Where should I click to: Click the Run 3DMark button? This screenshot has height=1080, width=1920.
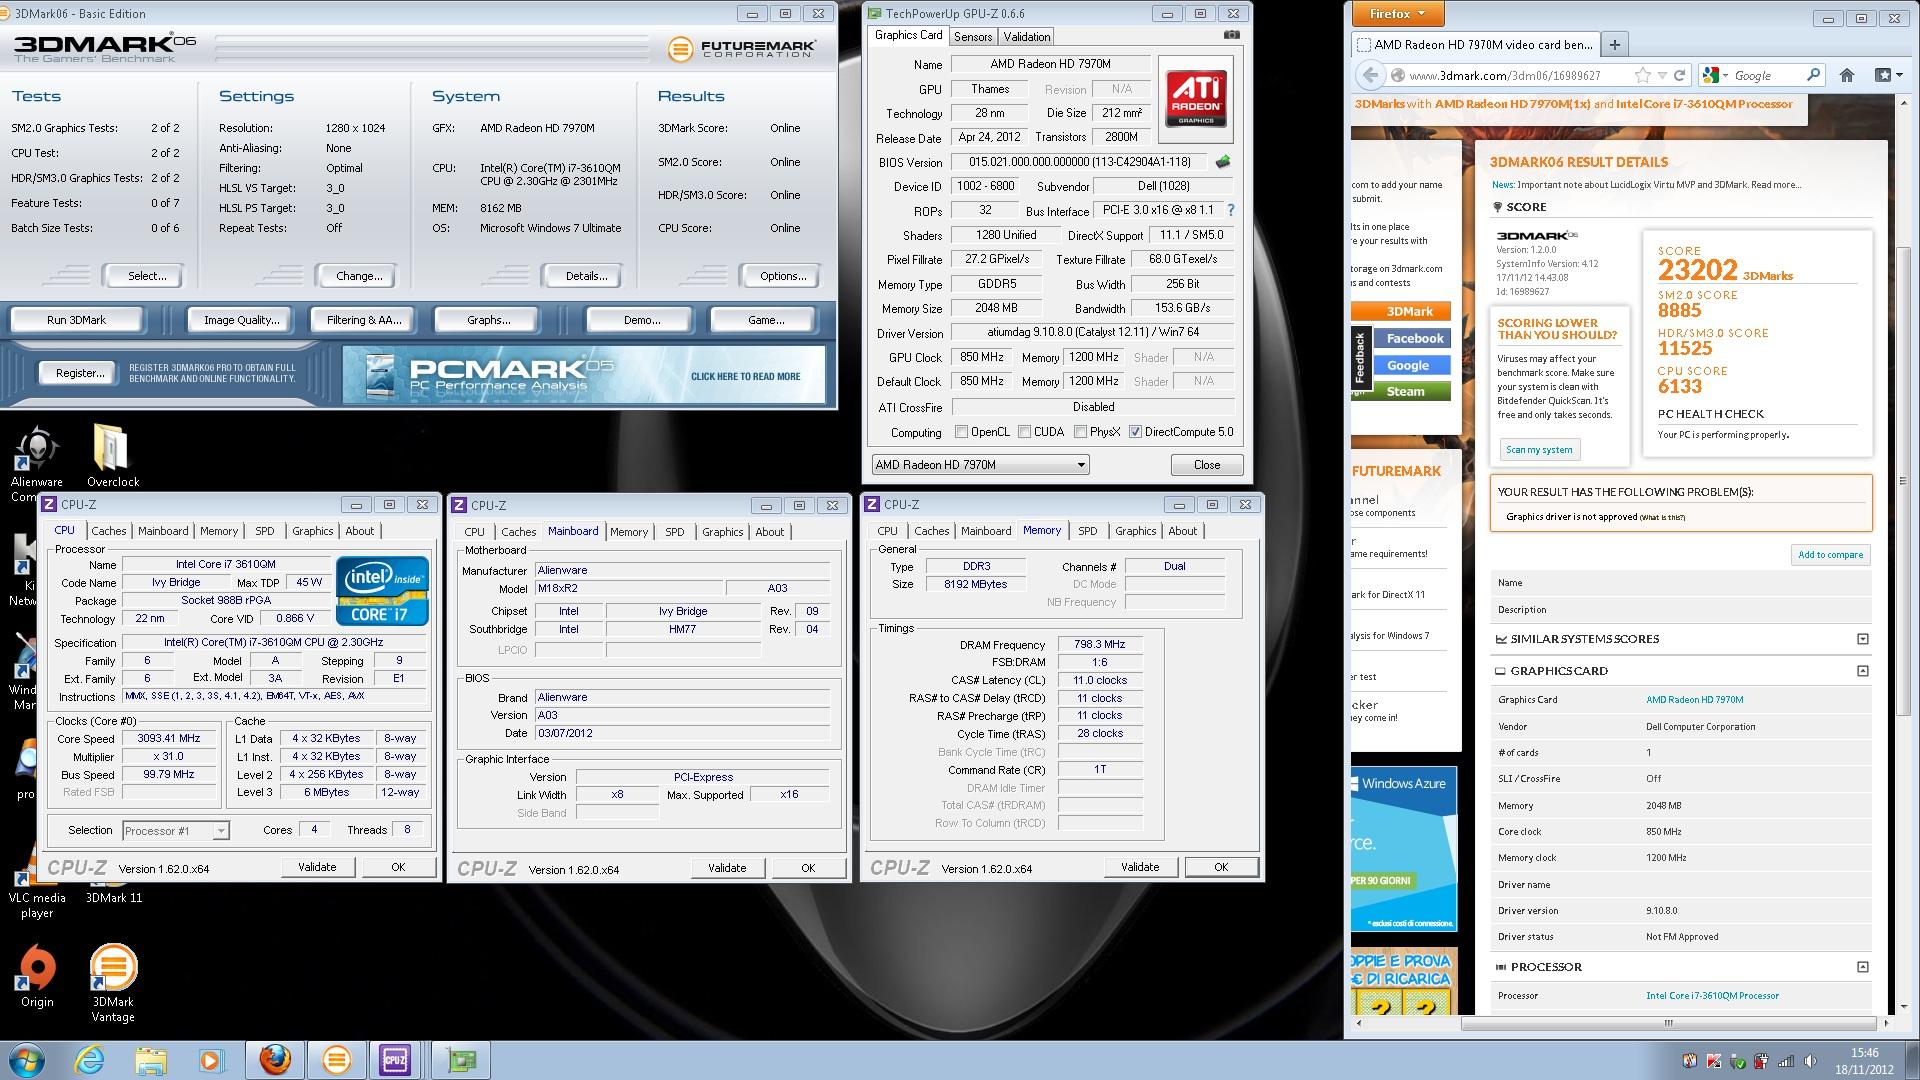click(x=76, y=320)
